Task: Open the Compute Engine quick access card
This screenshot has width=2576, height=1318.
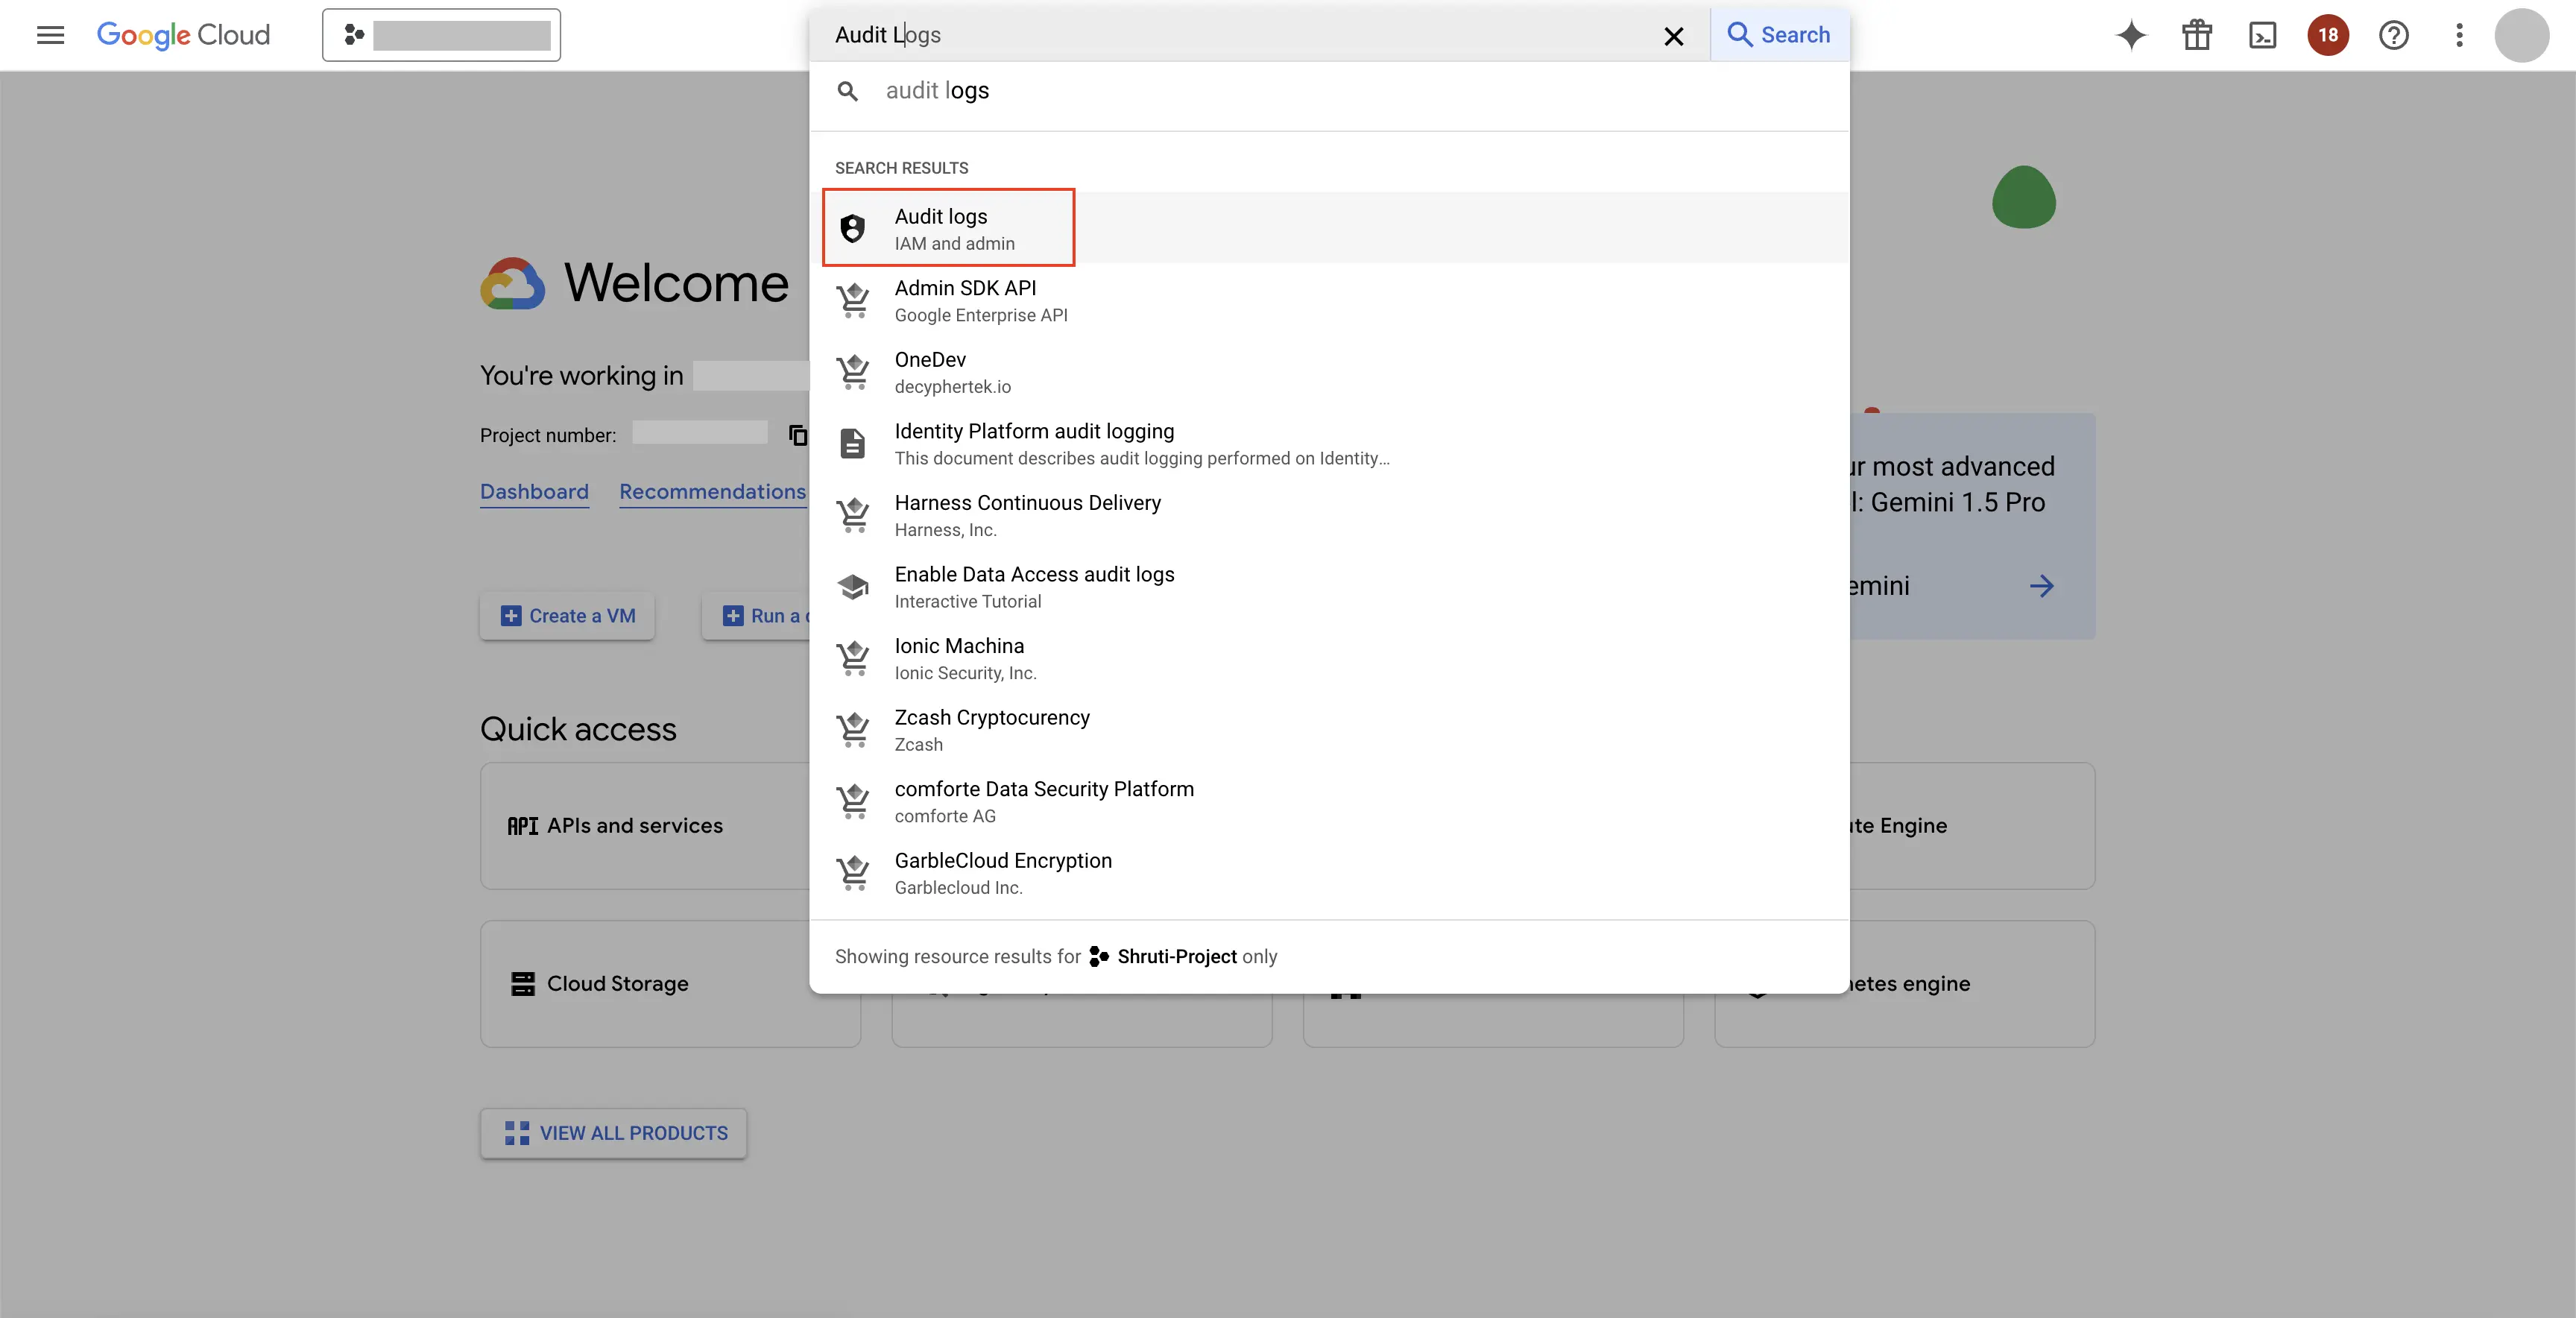Action: (1972, 826)
